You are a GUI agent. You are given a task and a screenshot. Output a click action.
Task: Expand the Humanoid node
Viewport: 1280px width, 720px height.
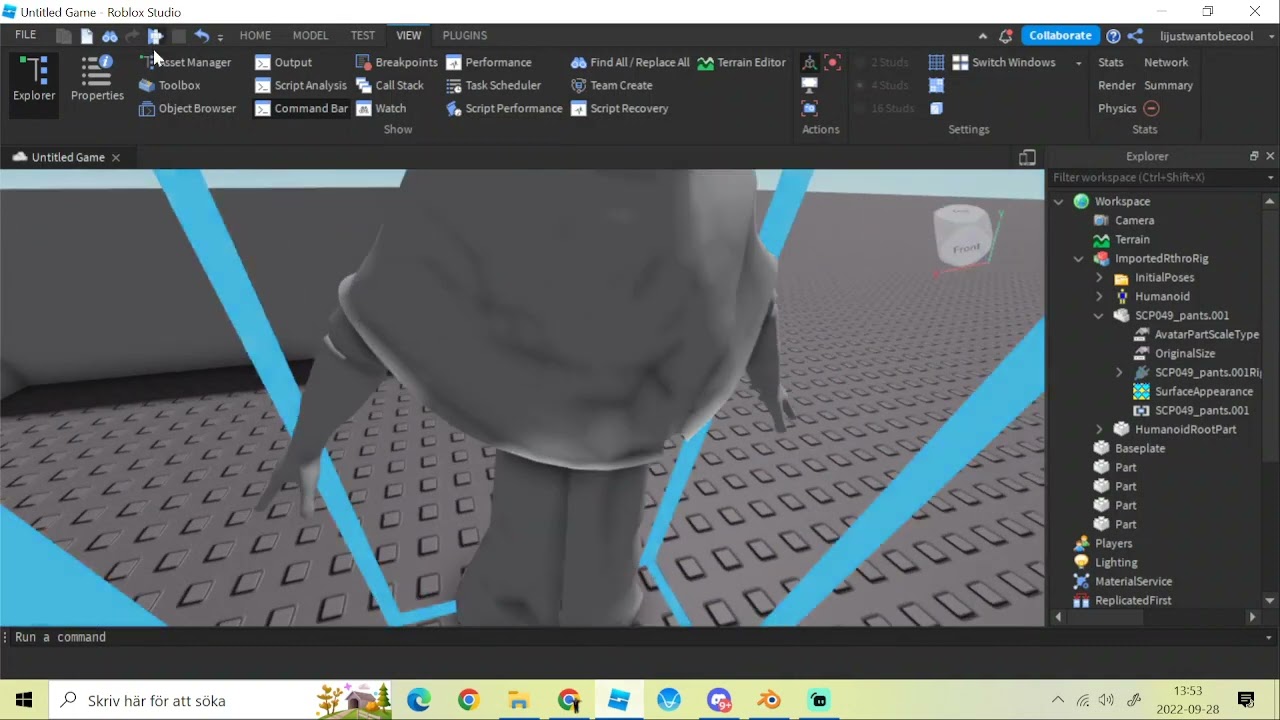[x=1099, y=297]
